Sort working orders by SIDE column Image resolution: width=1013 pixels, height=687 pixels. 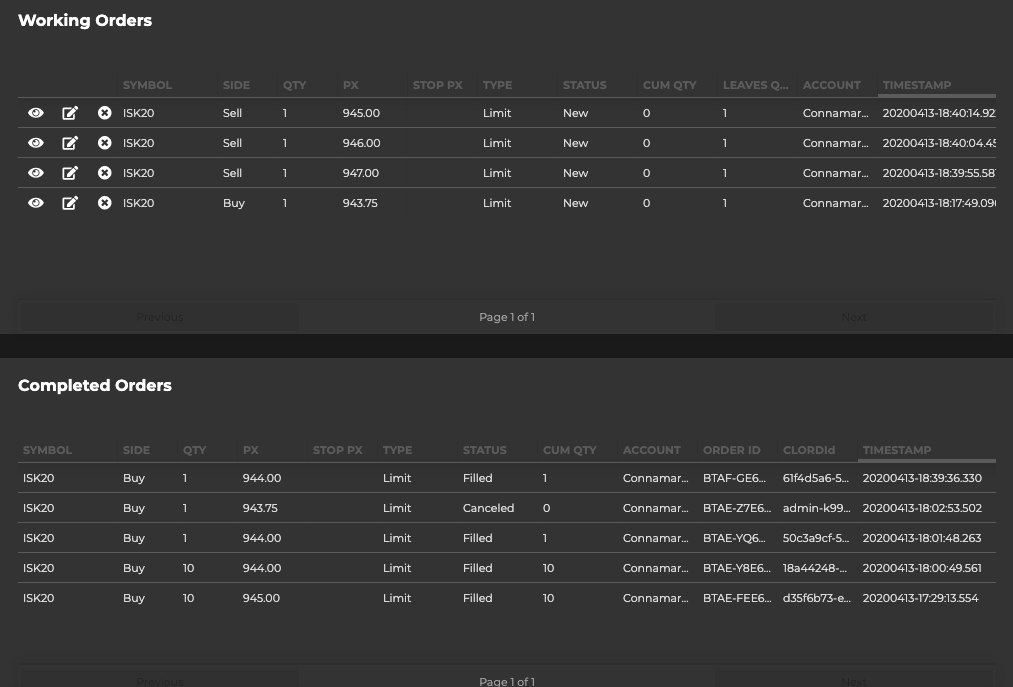coord(236,85)
